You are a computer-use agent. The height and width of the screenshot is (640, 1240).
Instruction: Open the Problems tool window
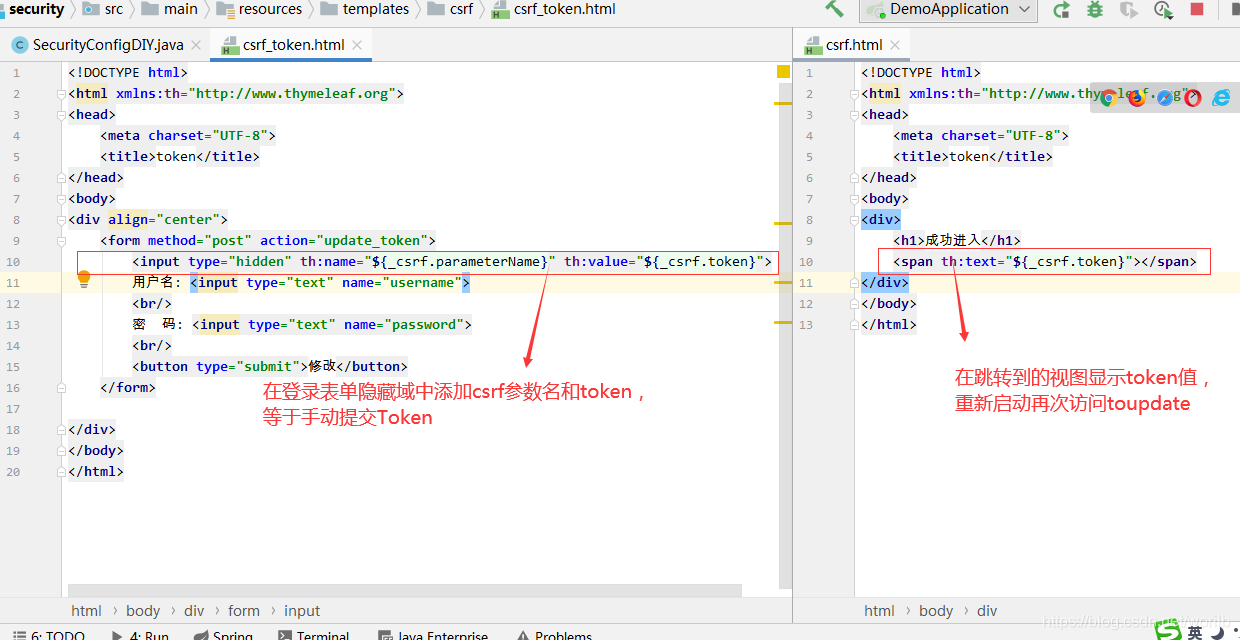pos(553,634)
